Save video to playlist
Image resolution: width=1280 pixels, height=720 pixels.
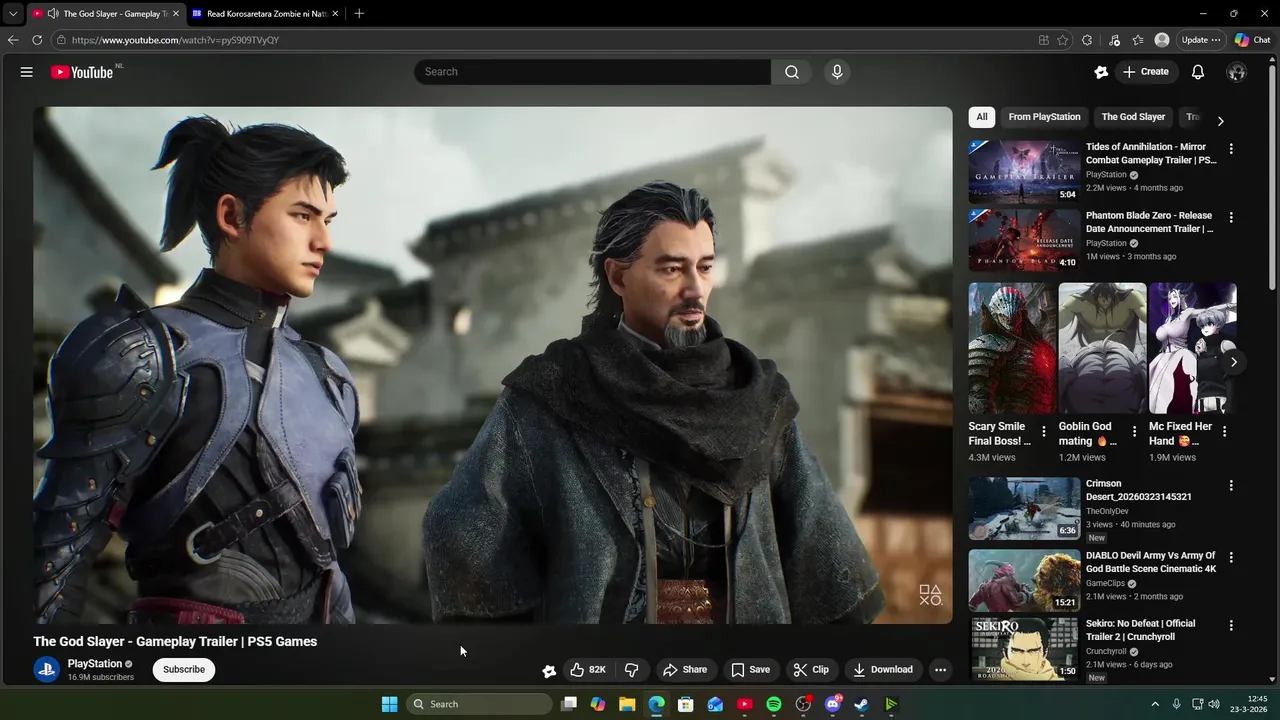point(750,670)
